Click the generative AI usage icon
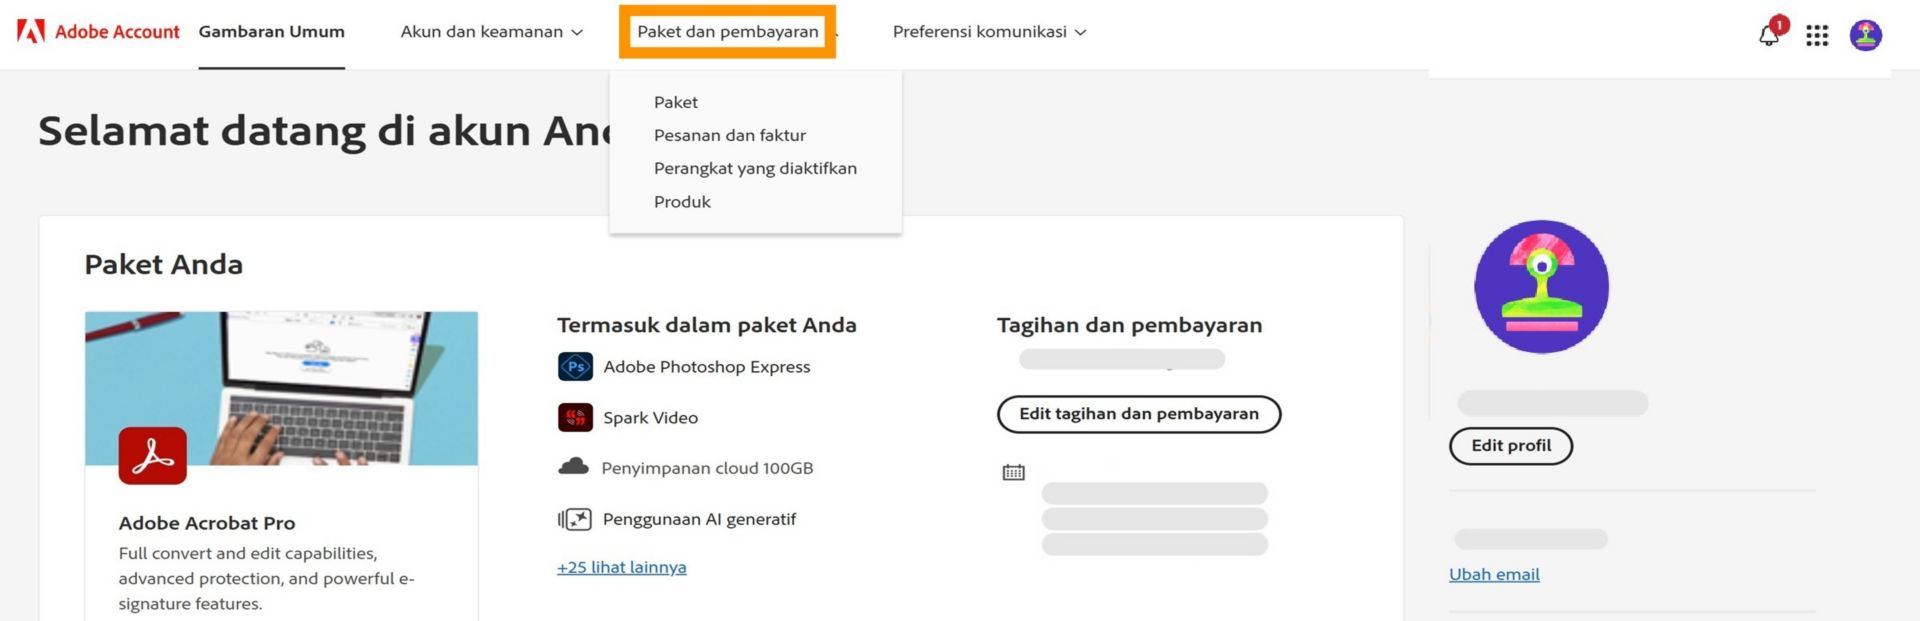Screen dimensions: 1920x621 [575, 519]
